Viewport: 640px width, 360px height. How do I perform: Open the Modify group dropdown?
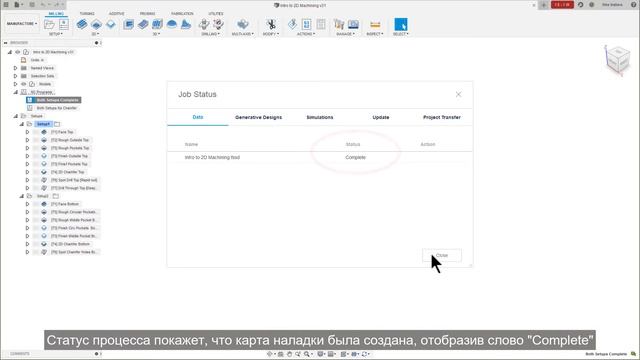[271, 34]
